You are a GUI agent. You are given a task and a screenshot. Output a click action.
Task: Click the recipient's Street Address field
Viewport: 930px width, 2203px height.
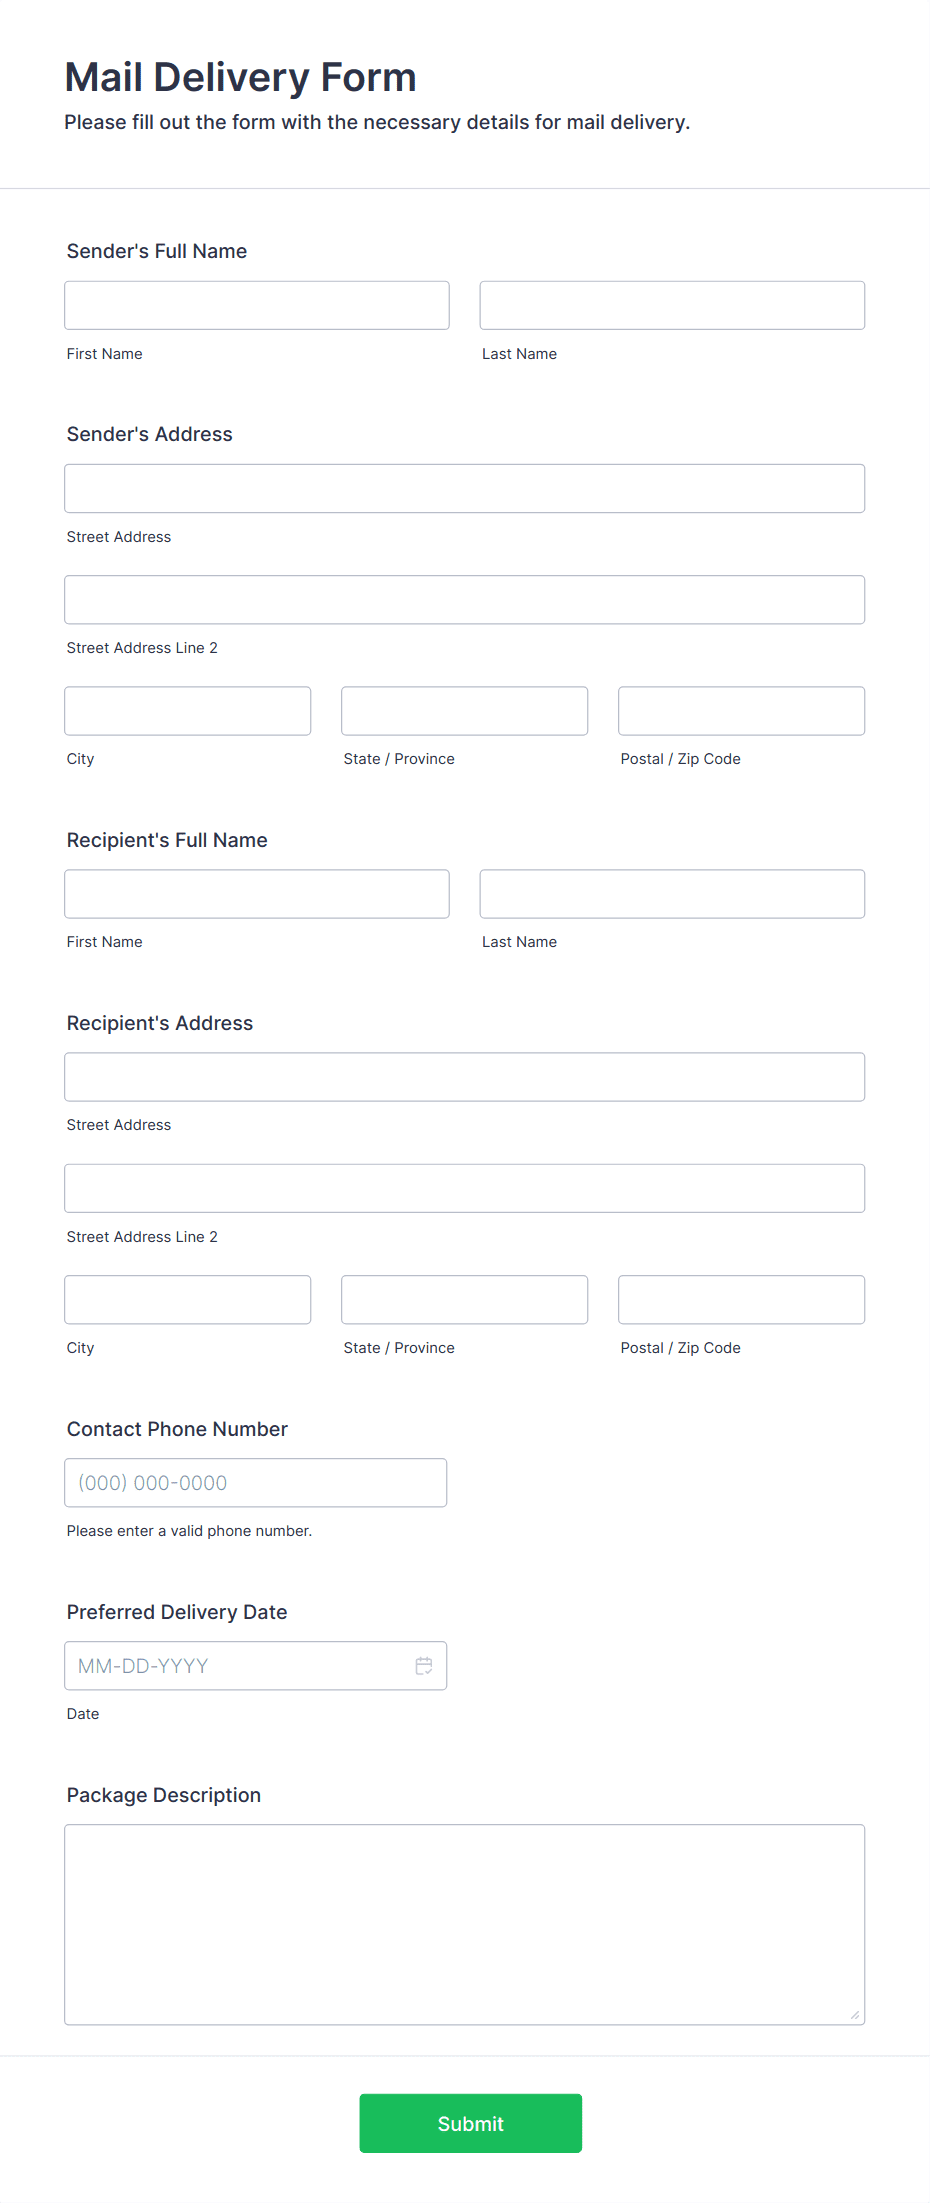tap(465, 1077)
